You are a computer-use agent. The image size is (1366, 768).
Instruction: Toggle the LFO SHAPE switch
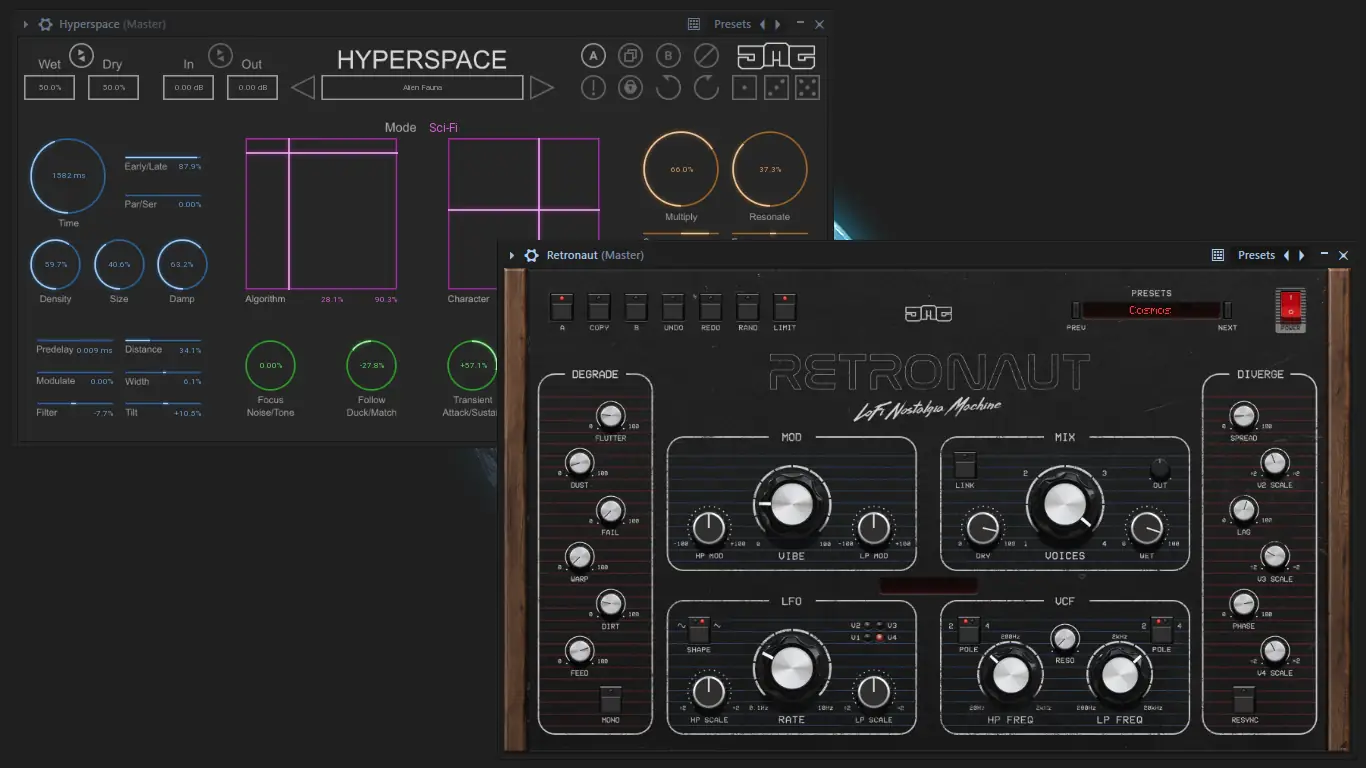tap(699, 629)
